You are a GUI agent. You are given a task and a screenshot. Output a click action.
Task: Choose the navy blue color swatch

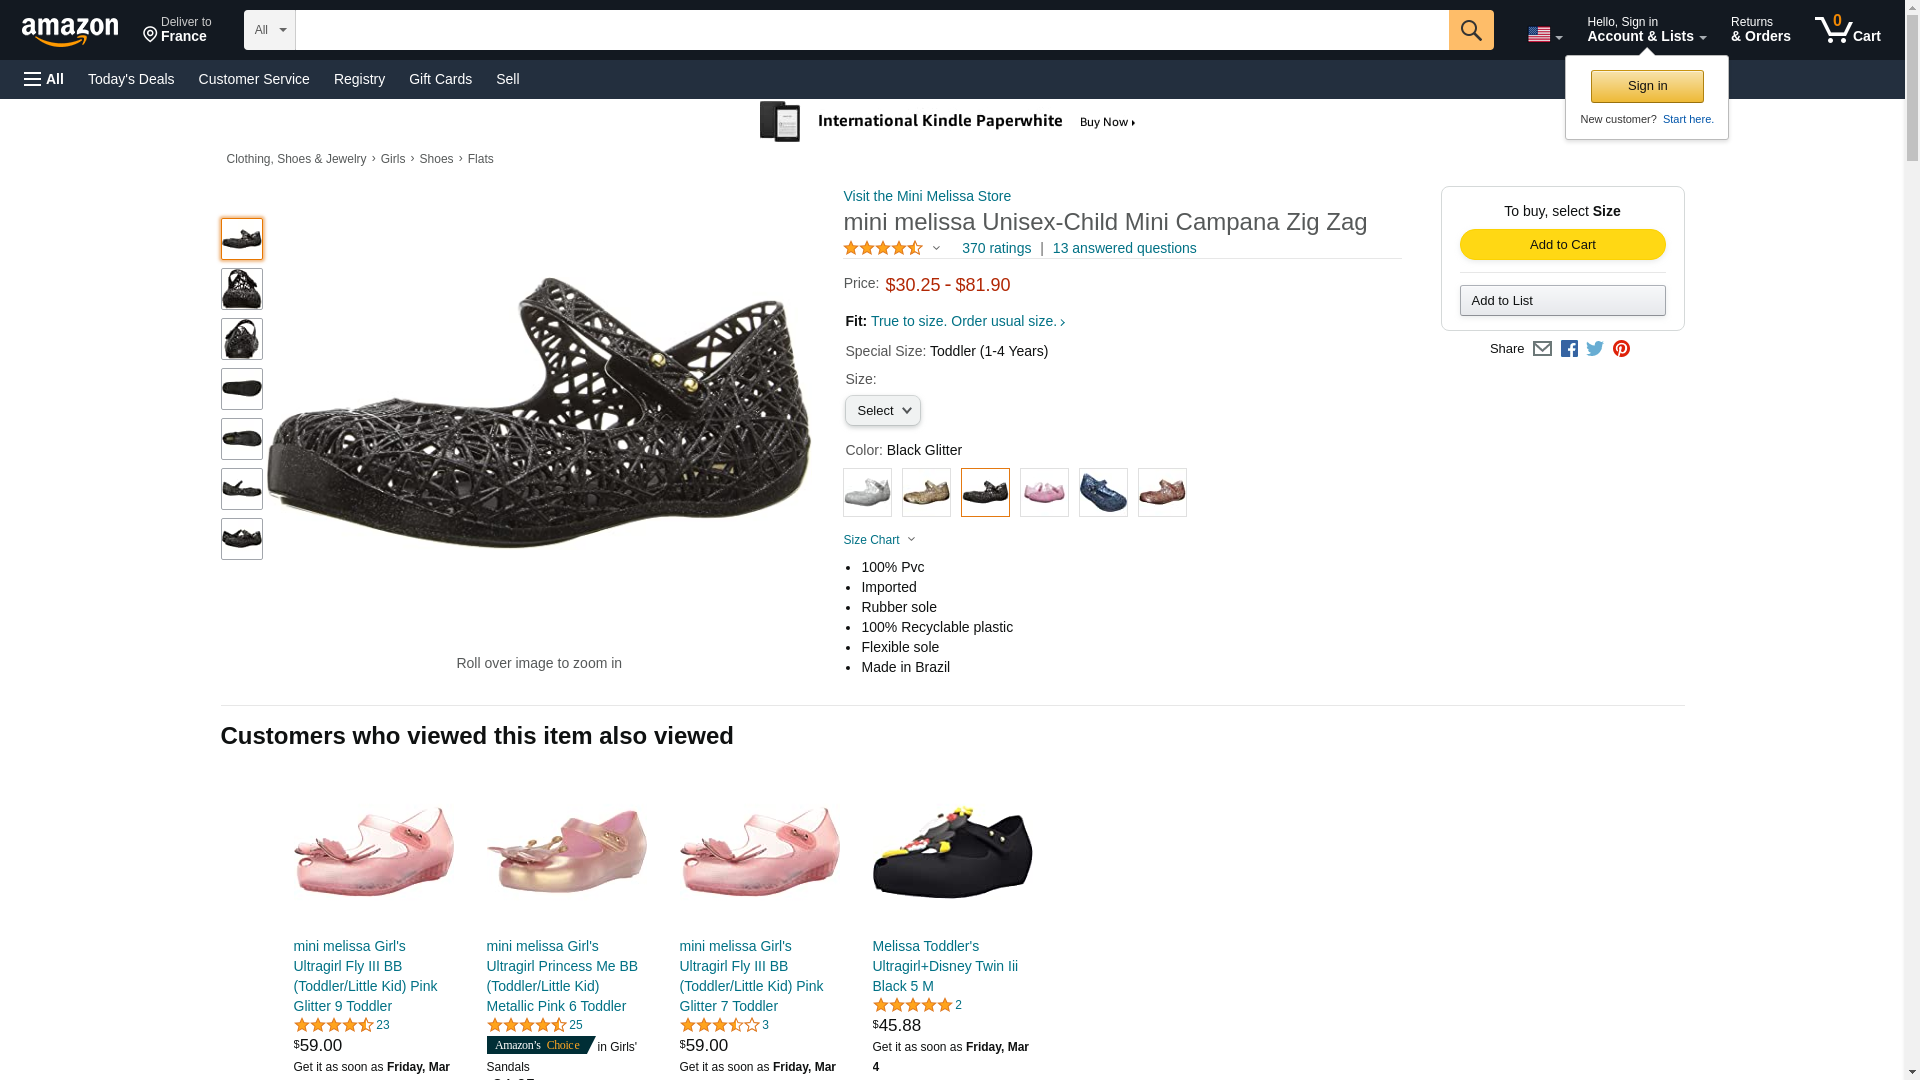pos(1103,493)
